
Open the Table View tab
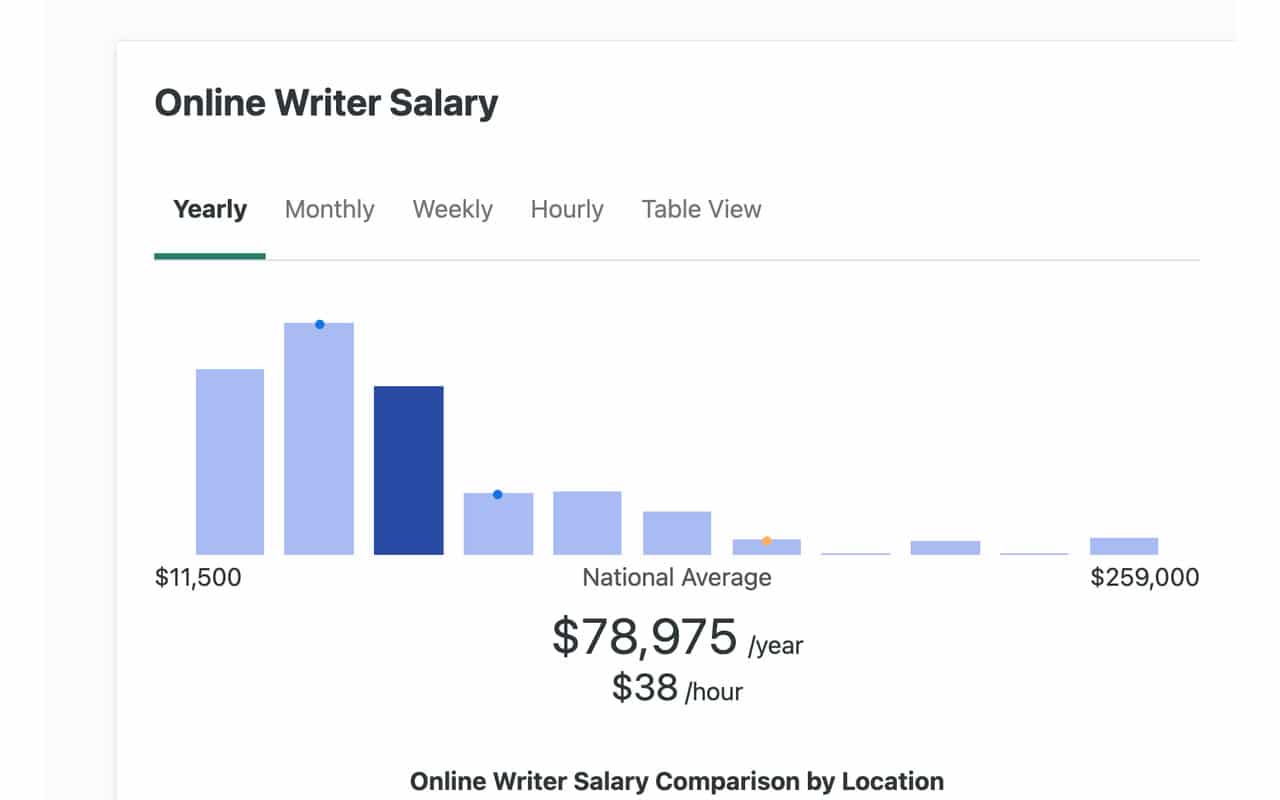700,209
